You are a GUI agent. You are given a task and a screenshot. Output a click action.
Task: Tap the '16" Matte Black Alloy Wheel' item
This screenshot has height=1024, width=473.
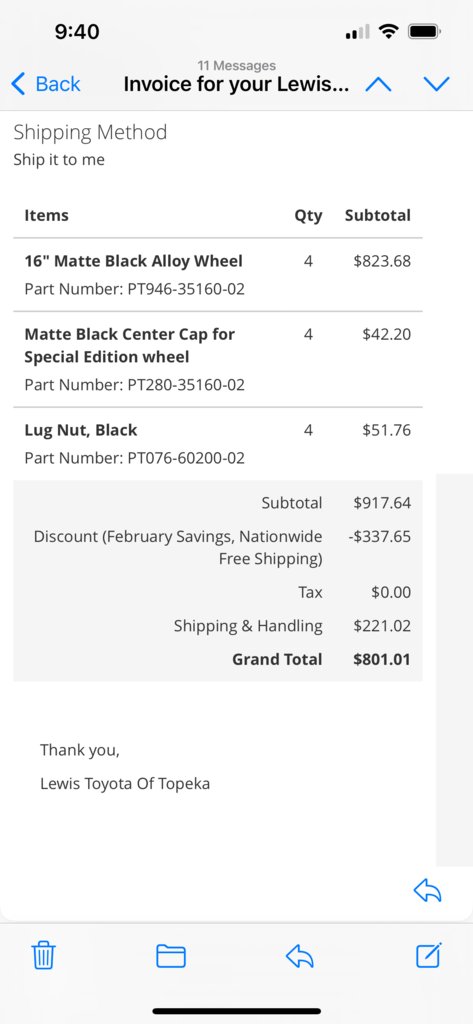[x=133, y=261]
